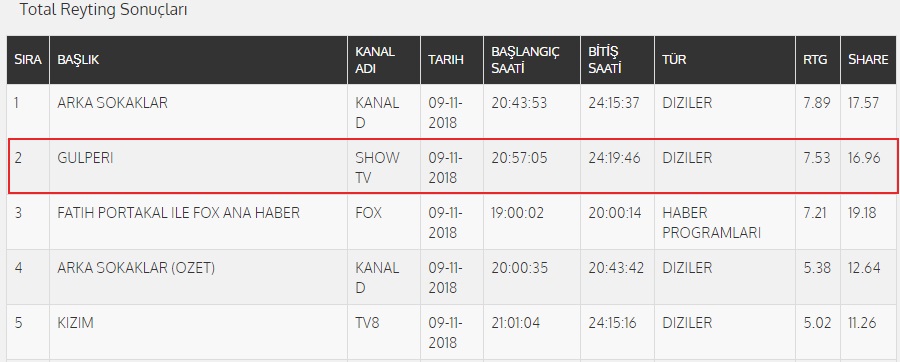This screenshot has height=362, width=900.
Task: Select the ARKA SOKAKLAR (OZET) title
Action: [136, 268]
